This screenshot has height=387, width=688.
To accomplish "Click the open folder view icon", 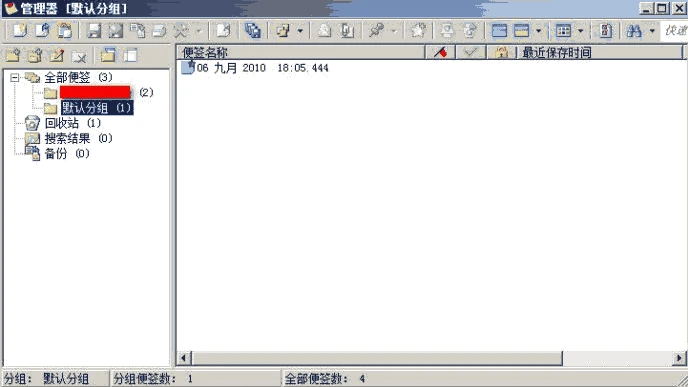I will pyautogui.click(x=108, y=55).
